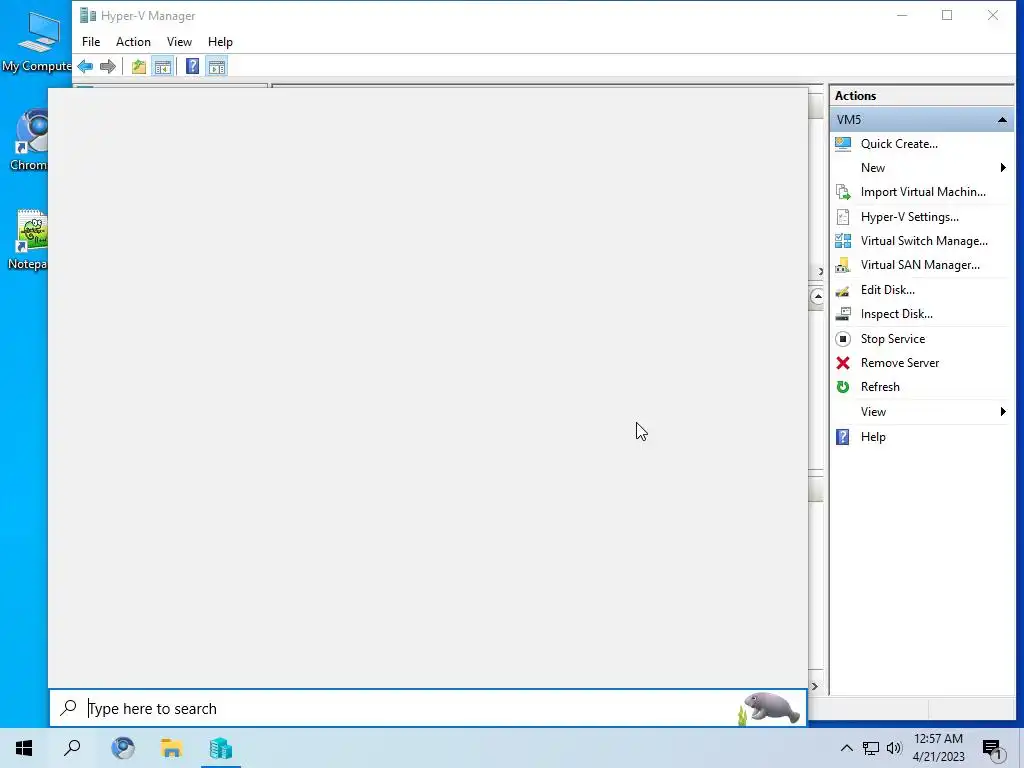Viewport: 1024px width, 768px height.
Task: Click Hyper-V Manager taskbar icon
Action: (221, 748)
